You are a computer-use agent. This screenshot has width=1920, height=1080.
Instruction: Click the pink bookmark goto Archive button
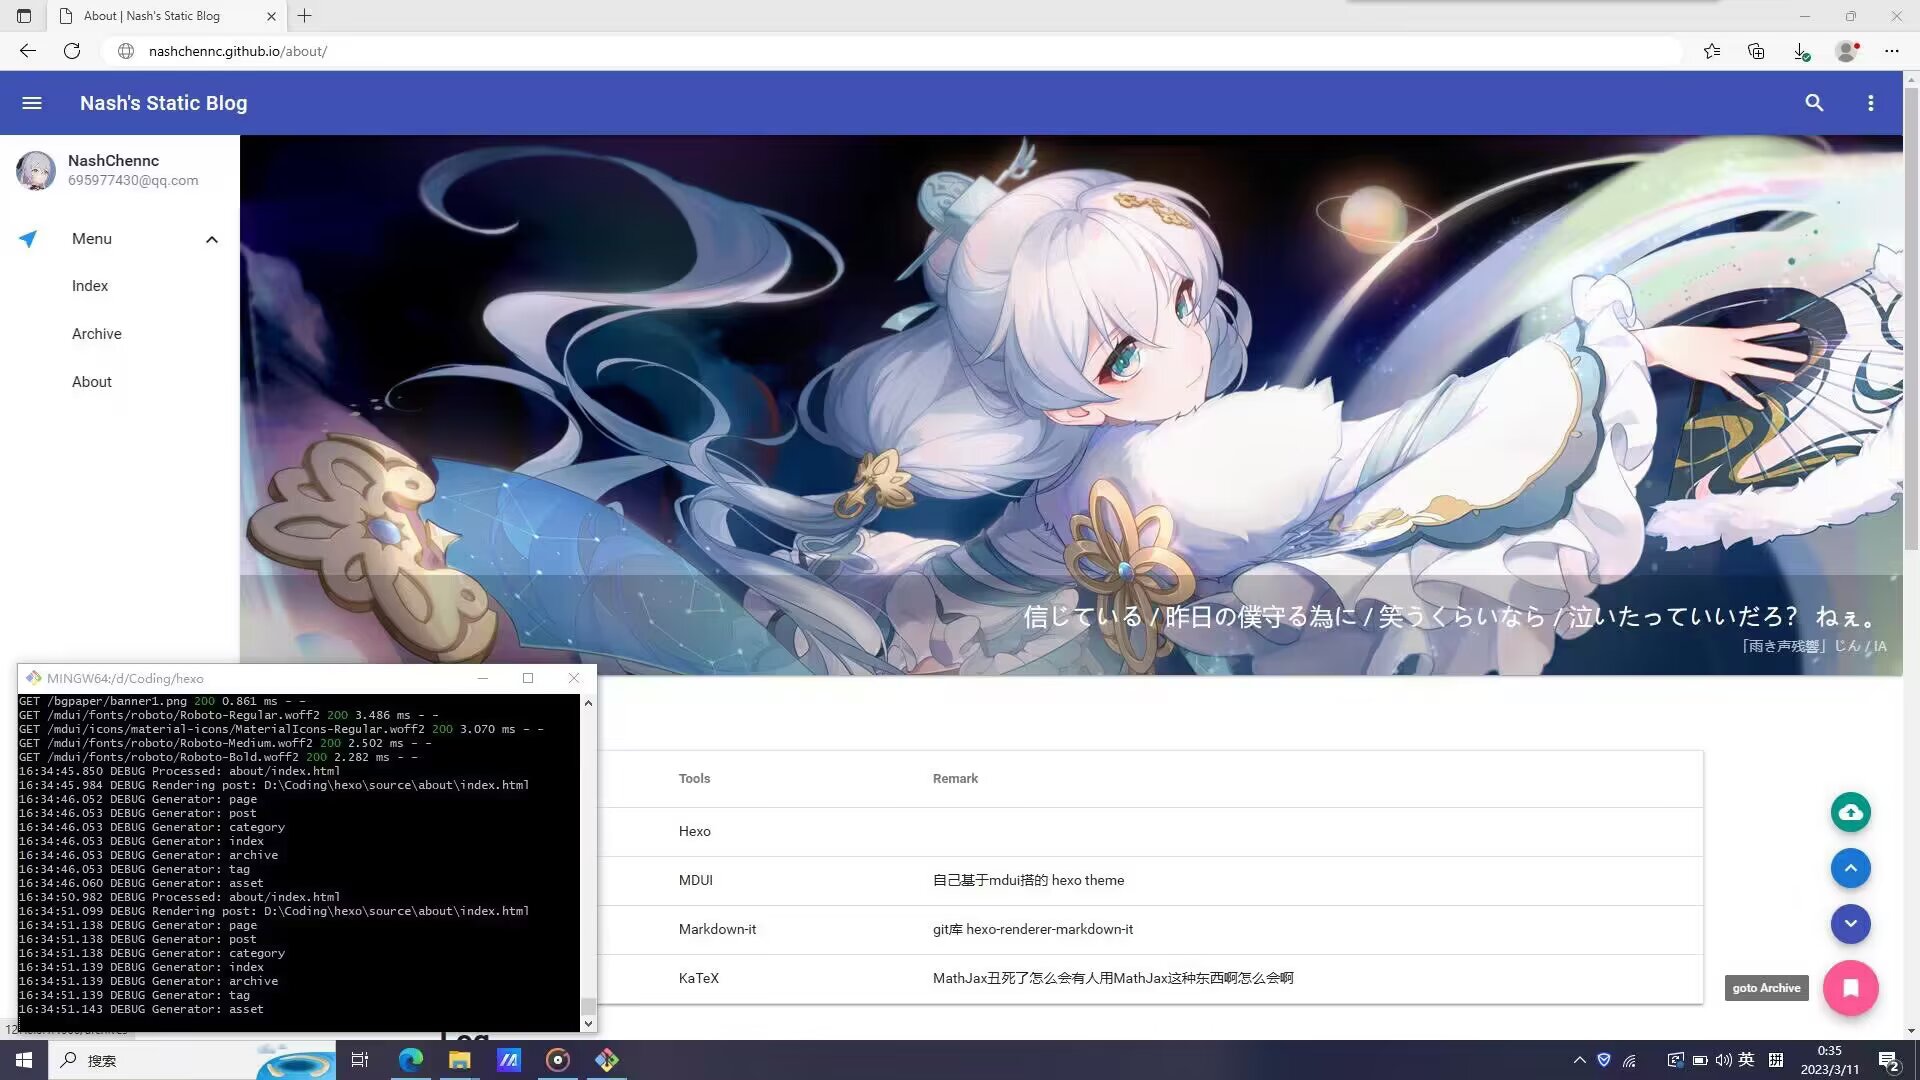point(1850,988)
